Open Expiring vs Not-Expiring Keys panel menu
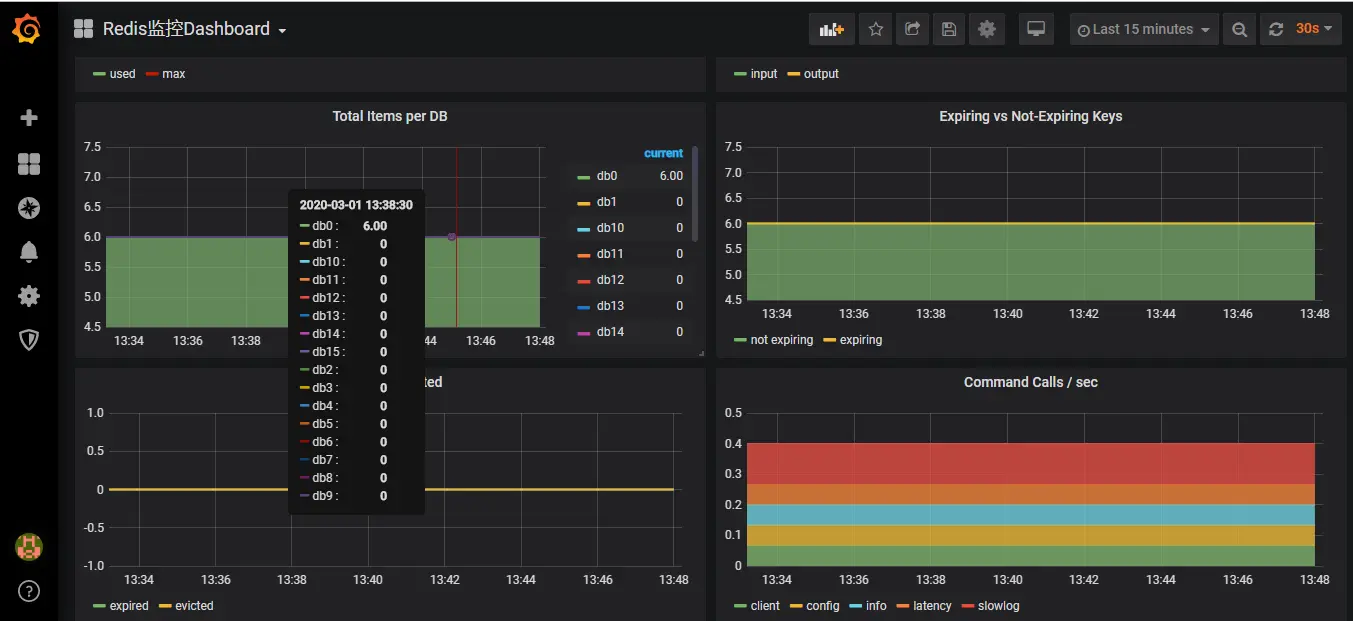1353x621 pixels. click(1030, 116)
